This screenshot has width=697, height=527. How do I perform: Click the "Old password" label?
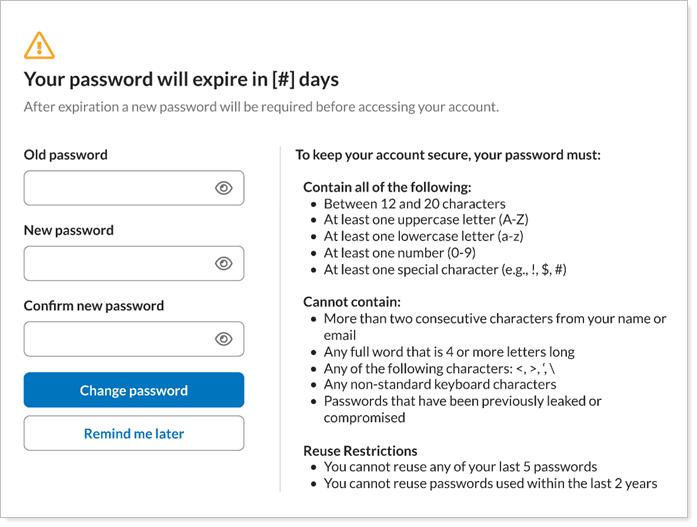[66, 155]
